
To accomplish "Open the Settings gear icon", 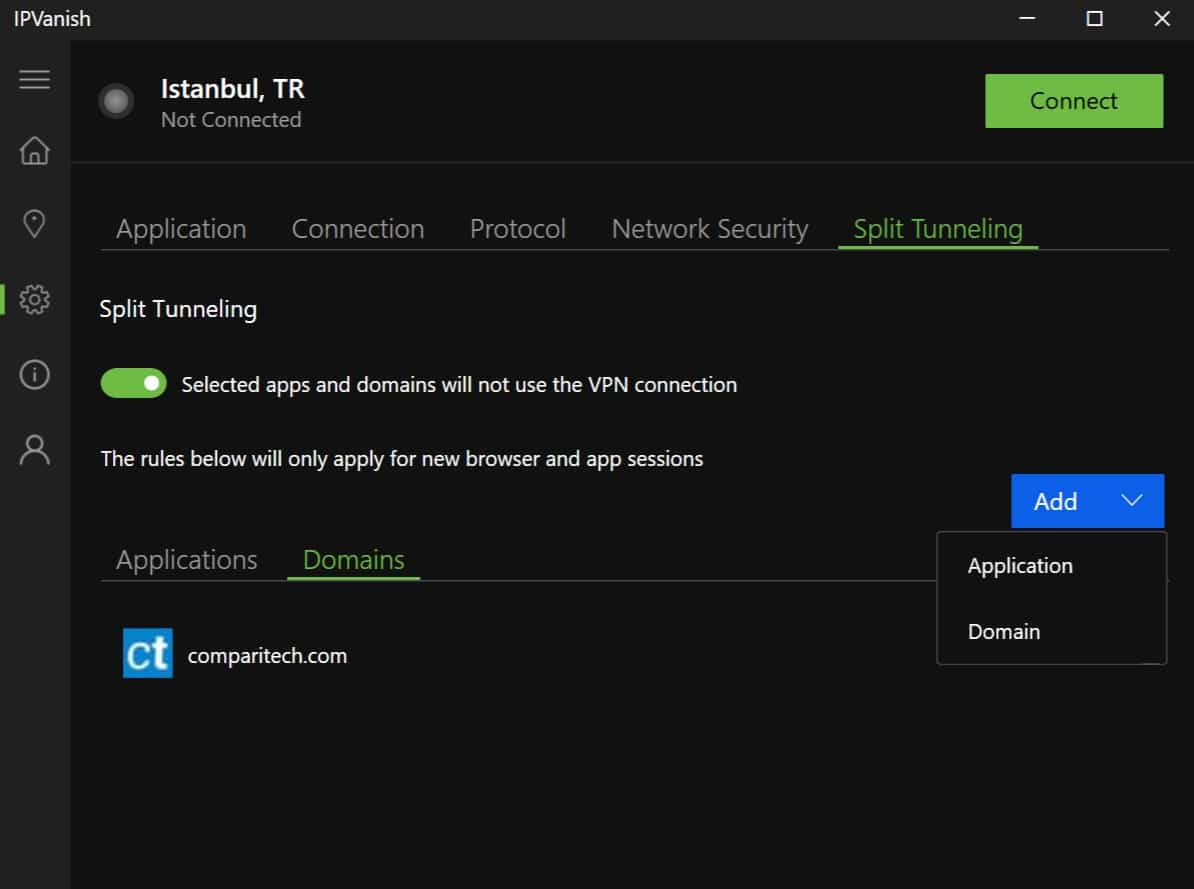I will 34,299.
